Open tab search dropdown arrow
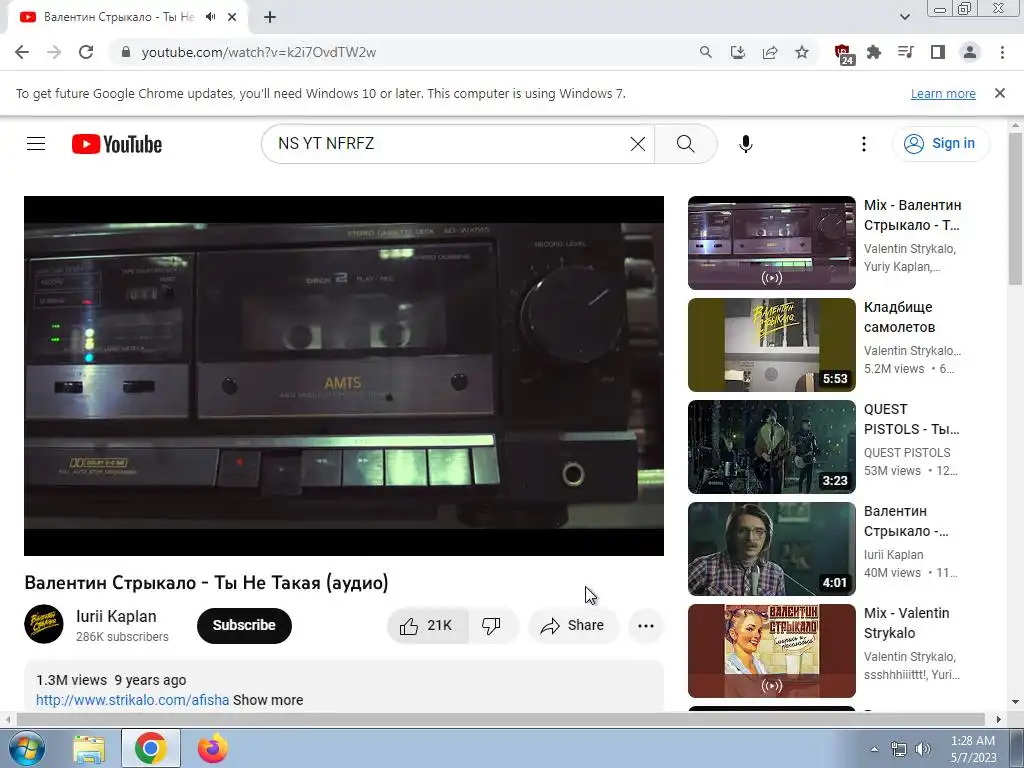This screenshot has width=1024, height=768. (x=904, y=17)
